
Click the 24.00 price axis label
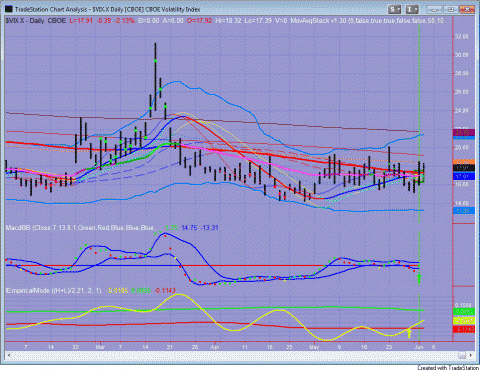pyautogui.click(x=462, y=111)
